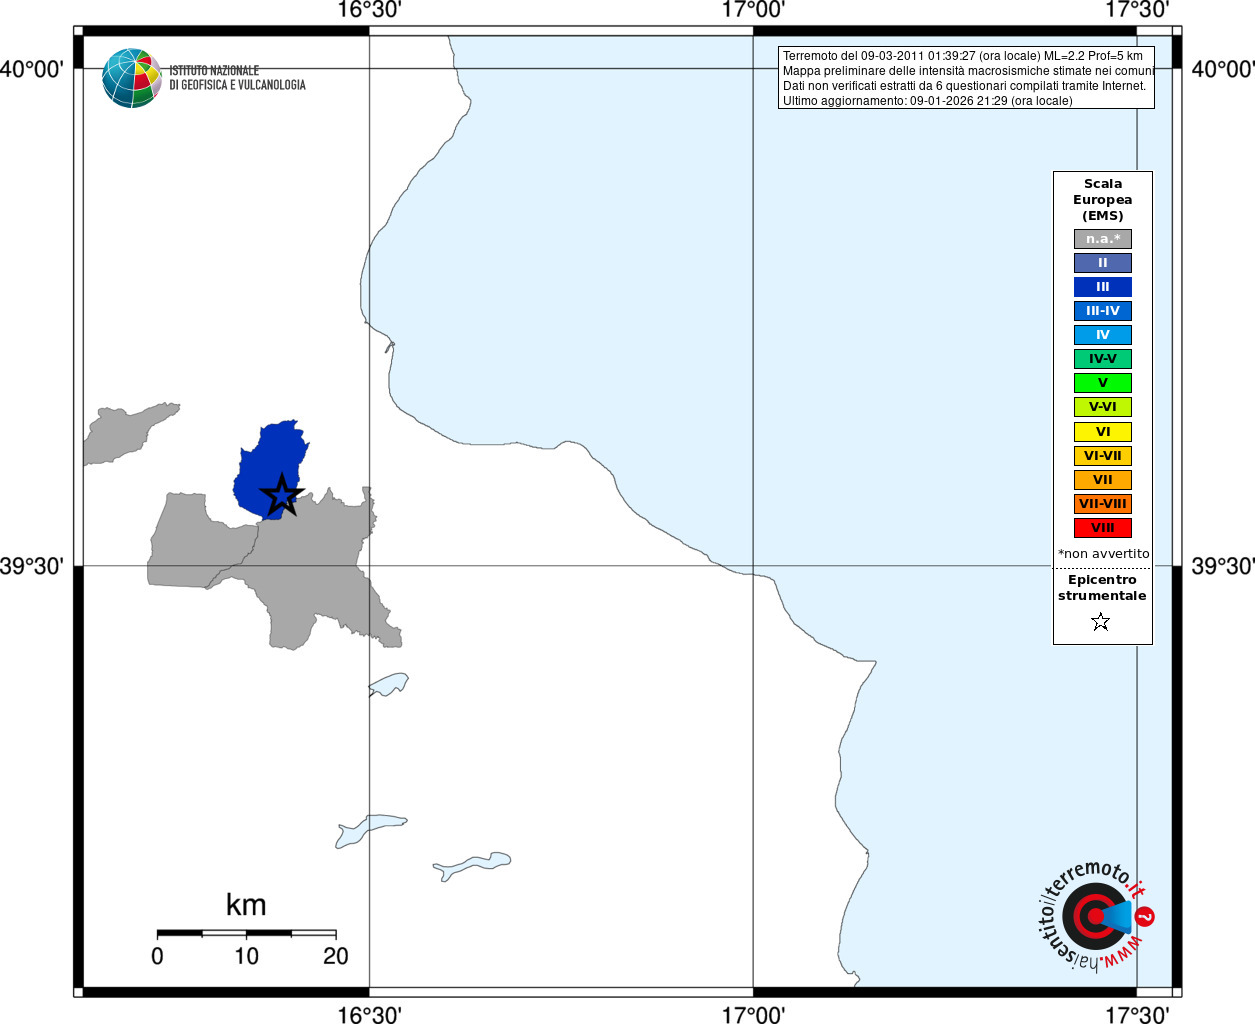The width and height of the screenshot is (1255, 1024).
Task: Select the VII-VIII legend swatch
Action: (1103, 504)
